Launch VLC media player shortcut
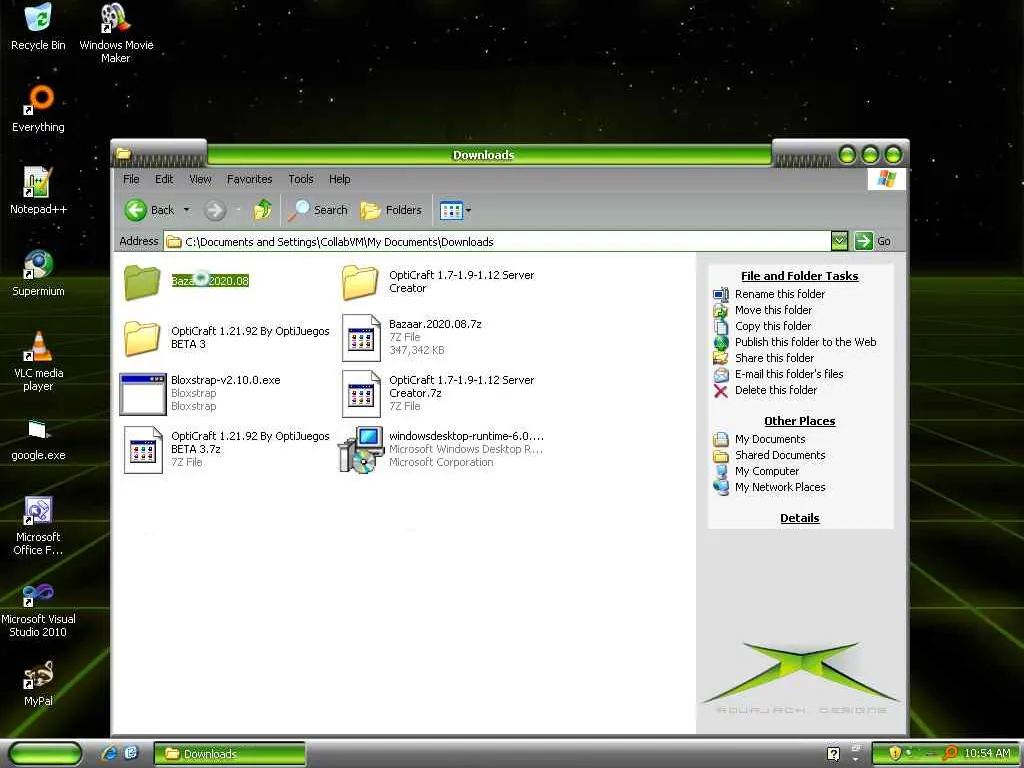This screenshot has height=768, width=1024. pyautogui.click(x=39, y=361)
